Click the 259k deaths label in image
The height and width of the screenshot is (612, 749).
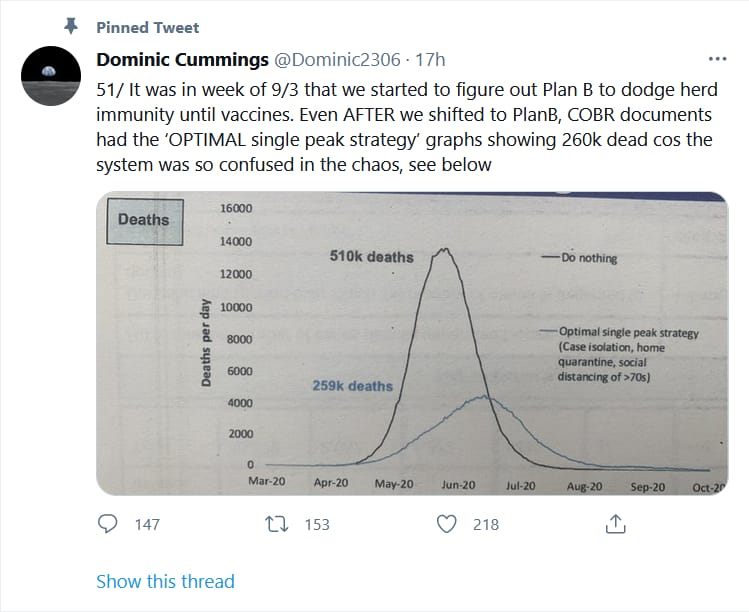coord(353,386)
